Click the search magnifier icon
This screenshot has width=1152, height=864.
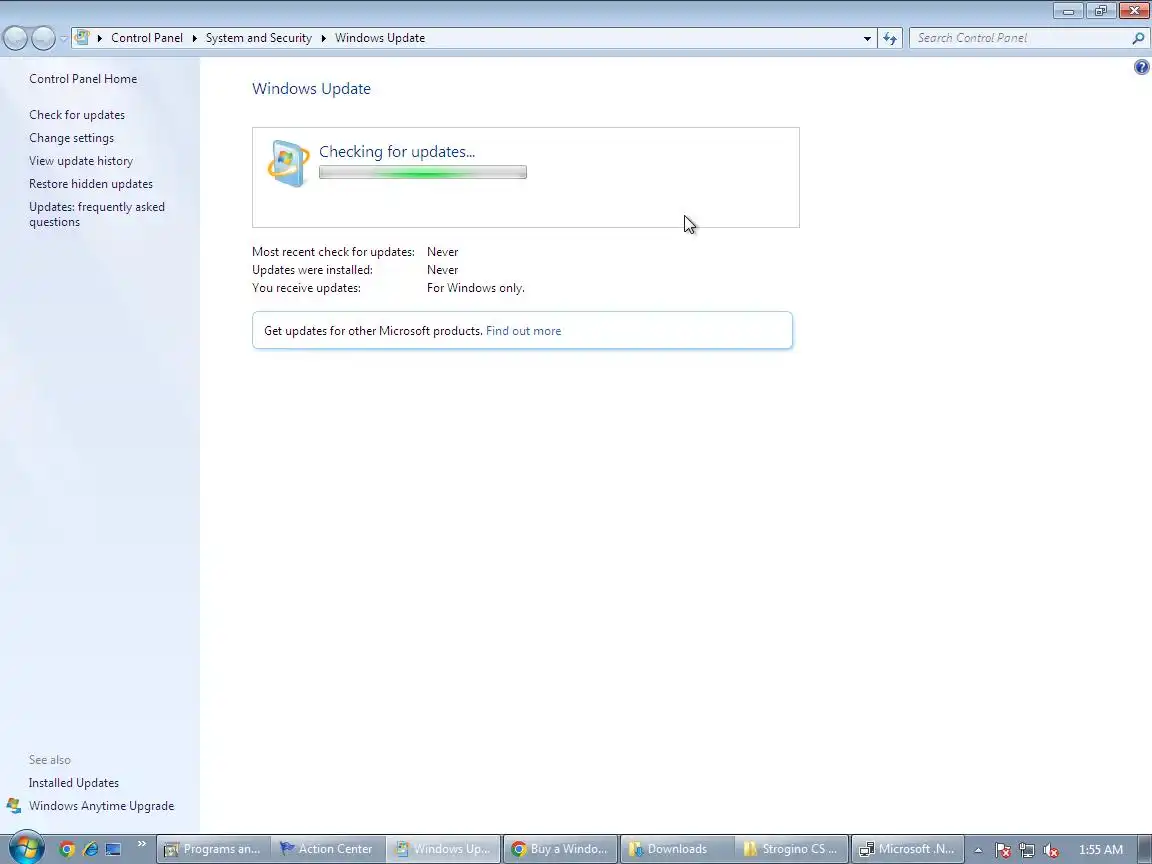pyautogui.click(x=1138, y=38)
